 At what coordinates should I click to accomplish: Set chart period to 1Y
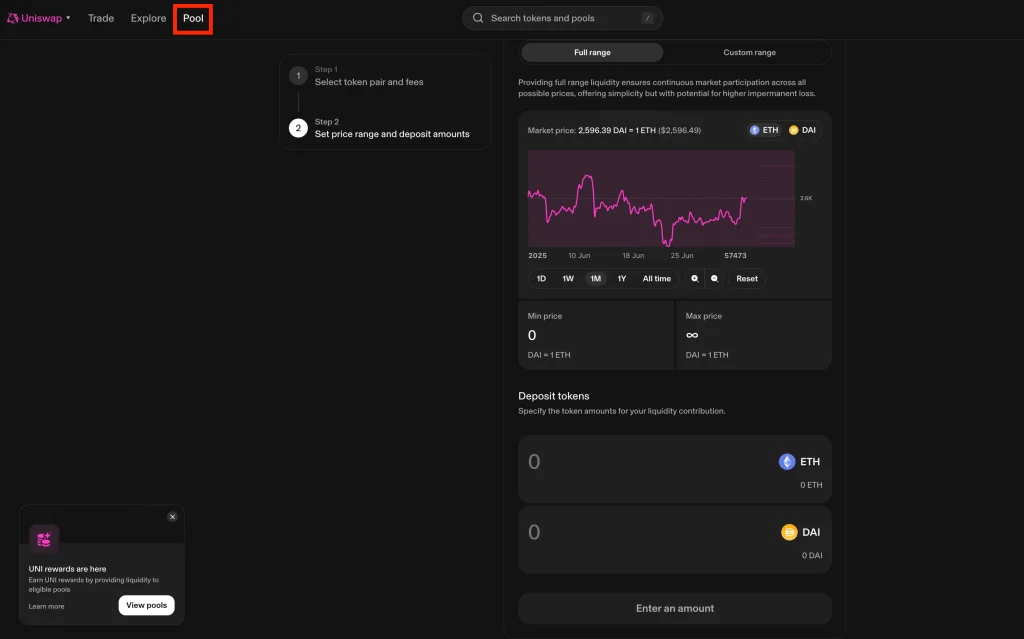(622, 279)
